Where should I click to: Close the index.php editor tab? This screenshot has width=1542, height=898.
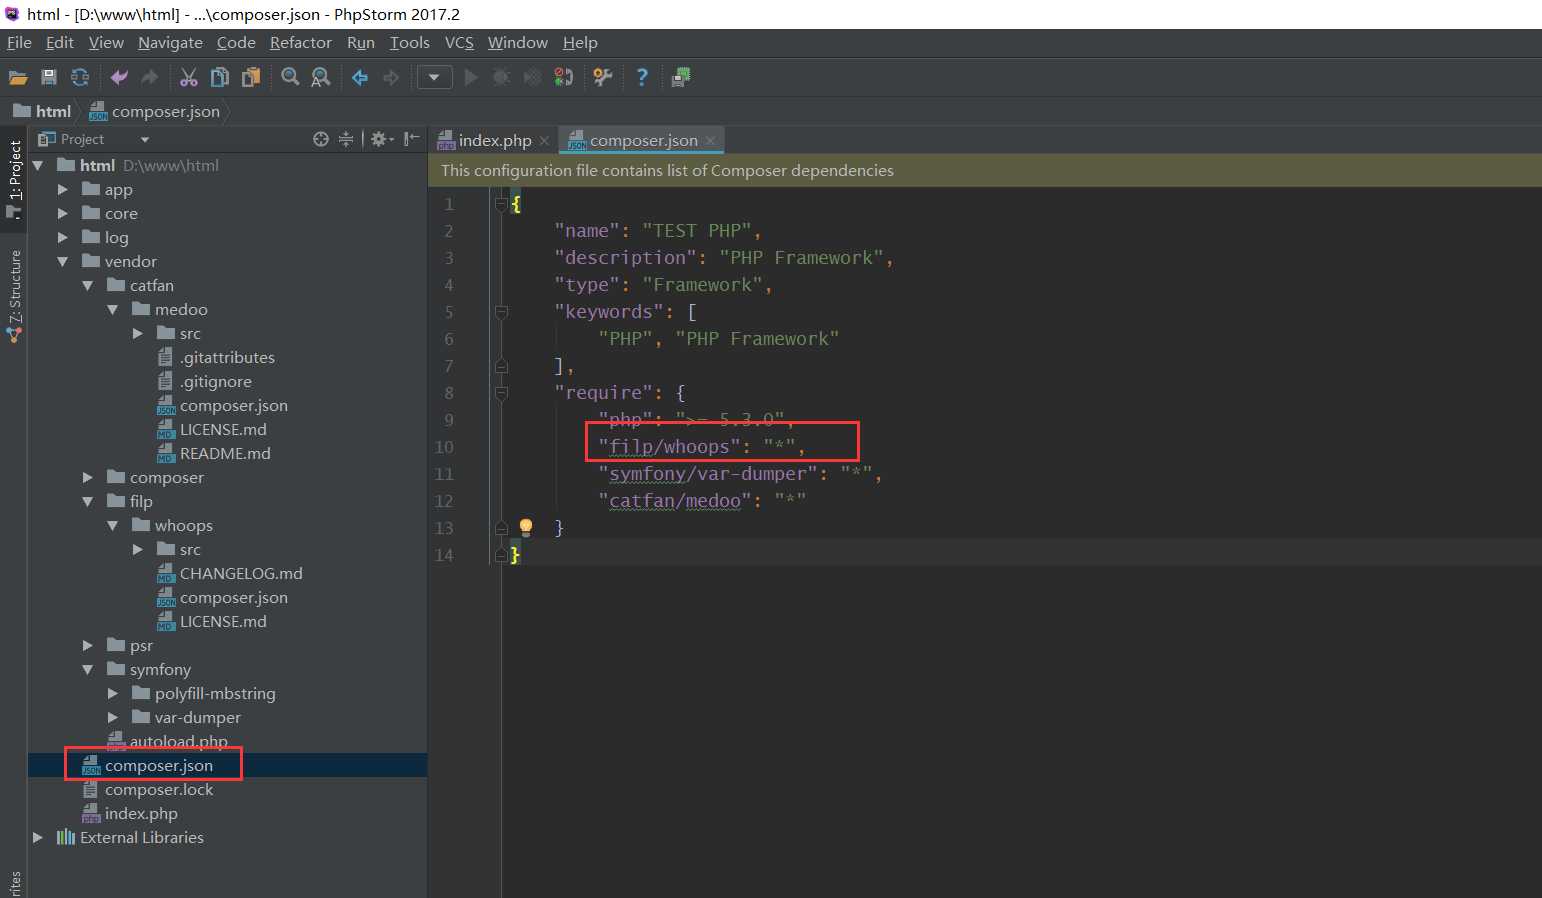coord(544,141)
